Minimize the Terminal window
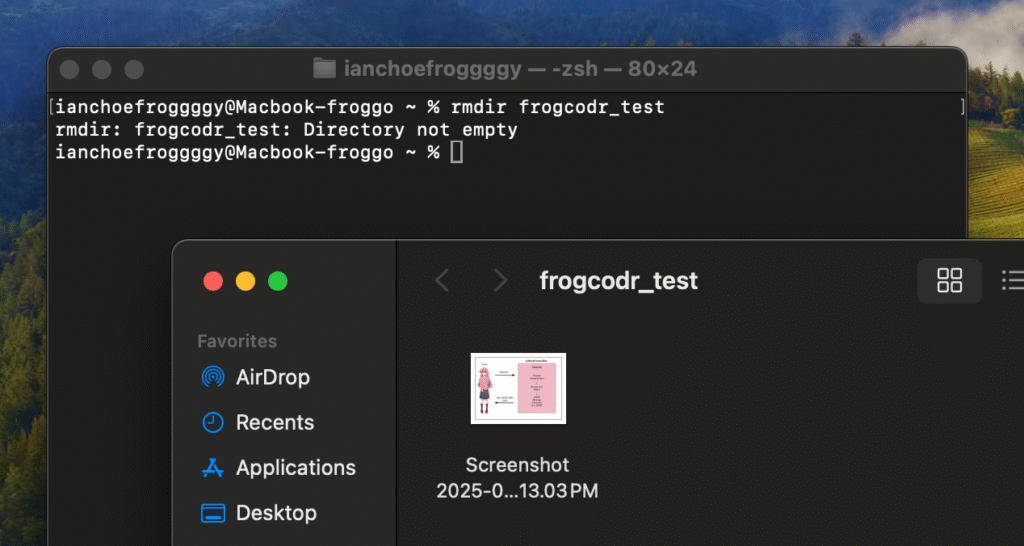Image resolution: width=1024 pixels, height=546 pixels. [101, 70]
